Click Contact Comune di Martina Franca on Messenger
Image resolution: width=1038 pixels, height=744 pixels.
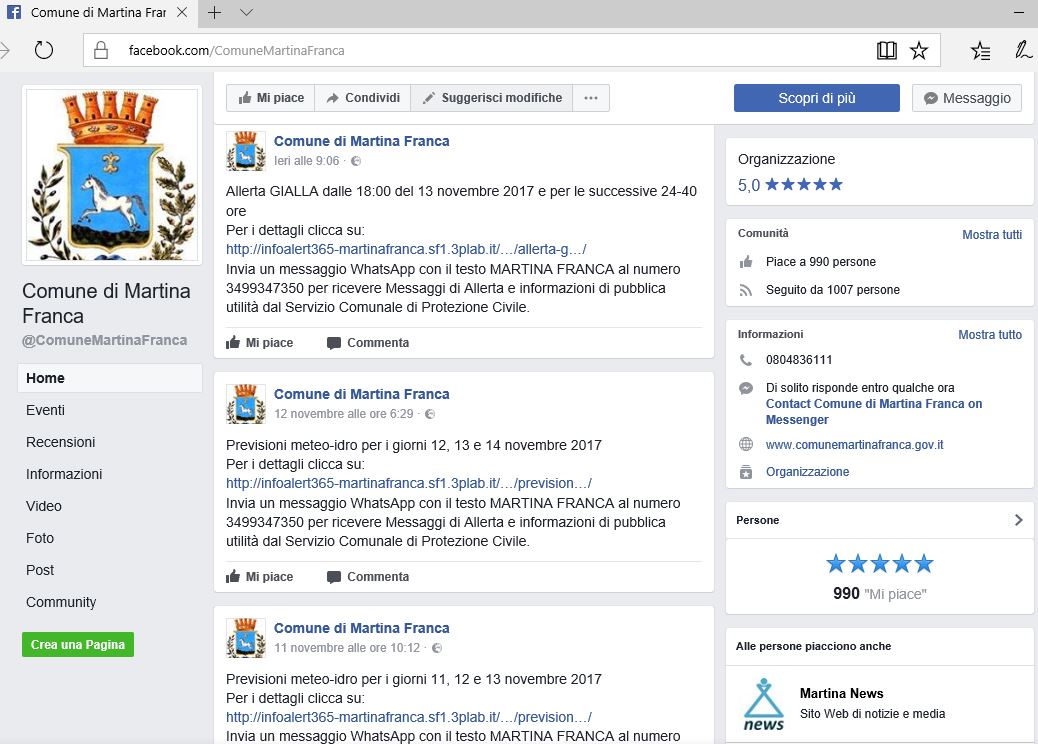tap(874, 412)
